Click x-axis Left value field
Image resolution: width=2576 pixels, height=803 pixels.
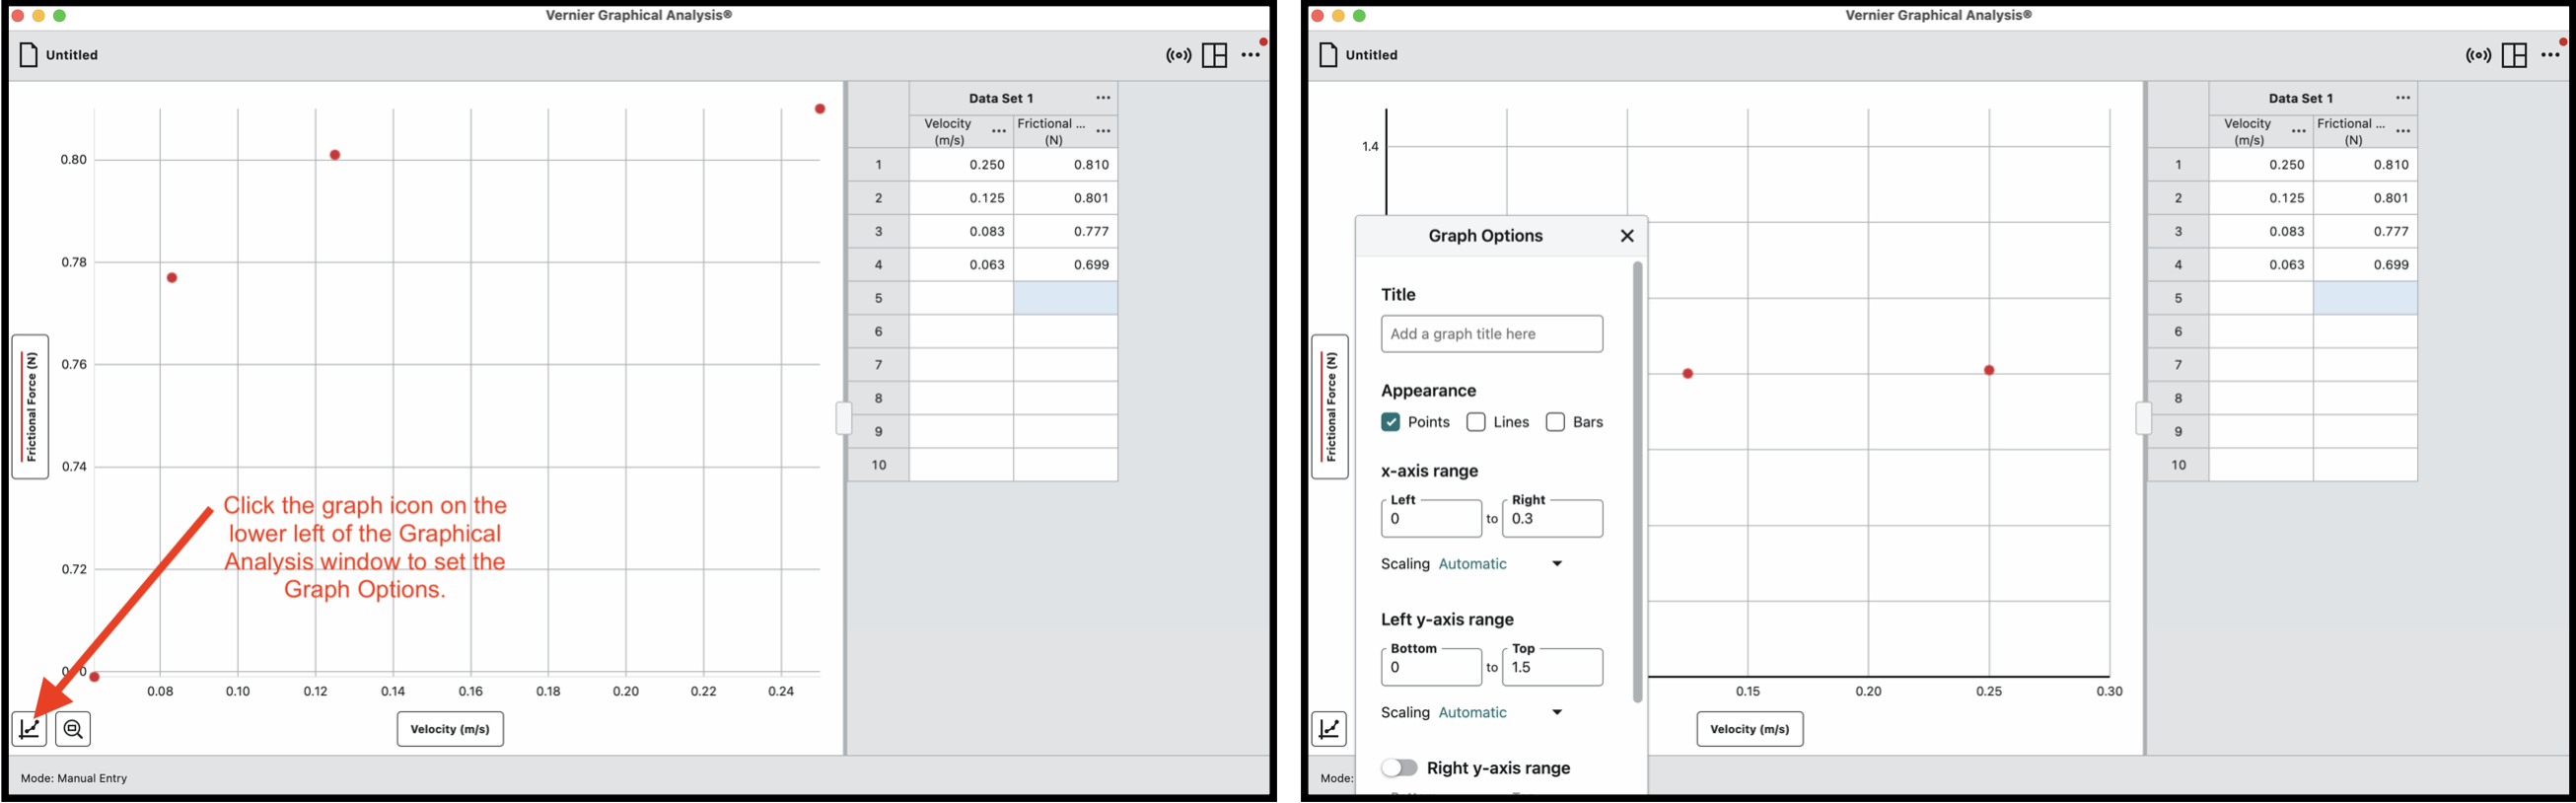tap(1431, 519)
